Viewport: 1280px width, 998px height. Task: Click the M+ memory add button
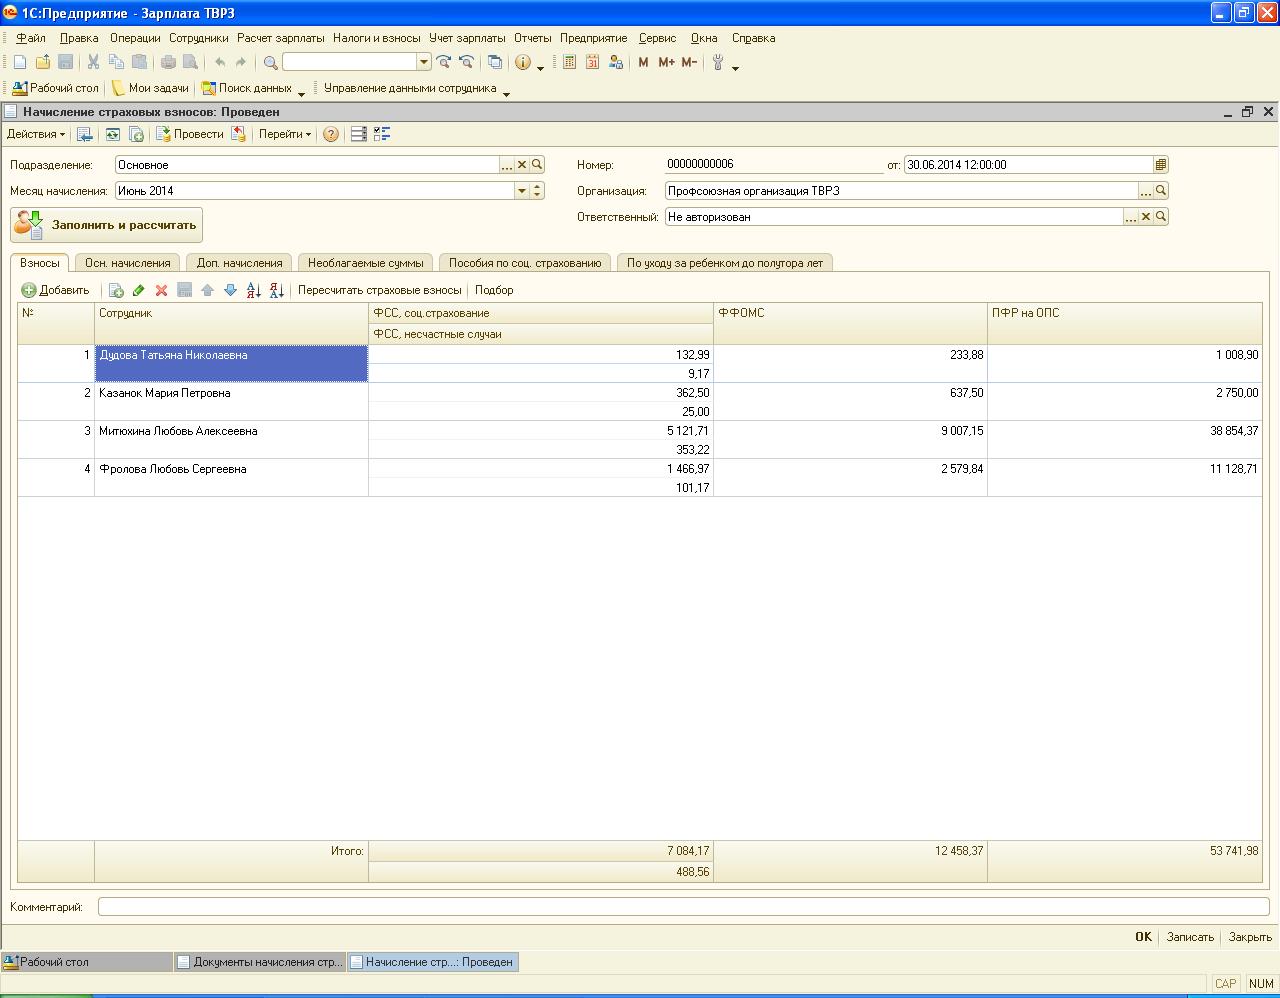coord(666,62)
